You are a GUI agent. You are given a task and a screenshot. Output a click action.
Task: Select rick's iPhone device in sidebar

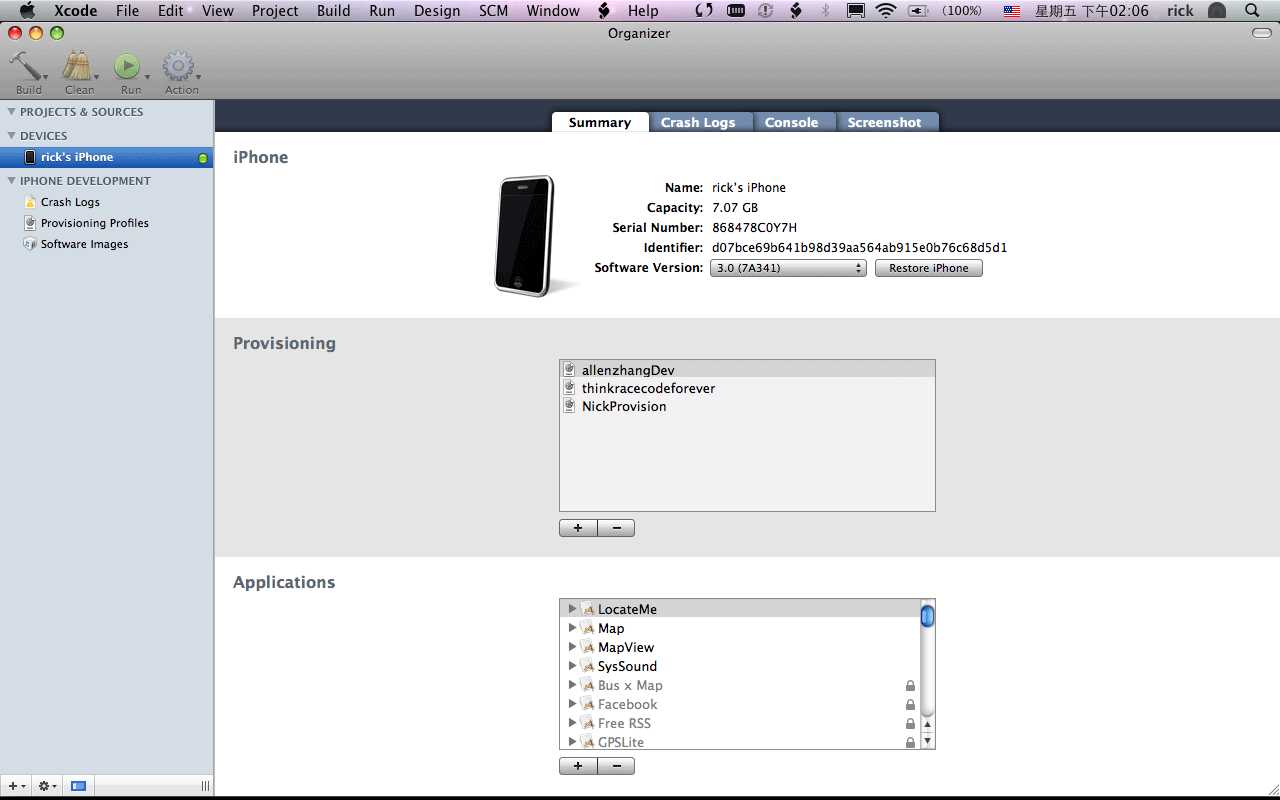coord(107,157)
